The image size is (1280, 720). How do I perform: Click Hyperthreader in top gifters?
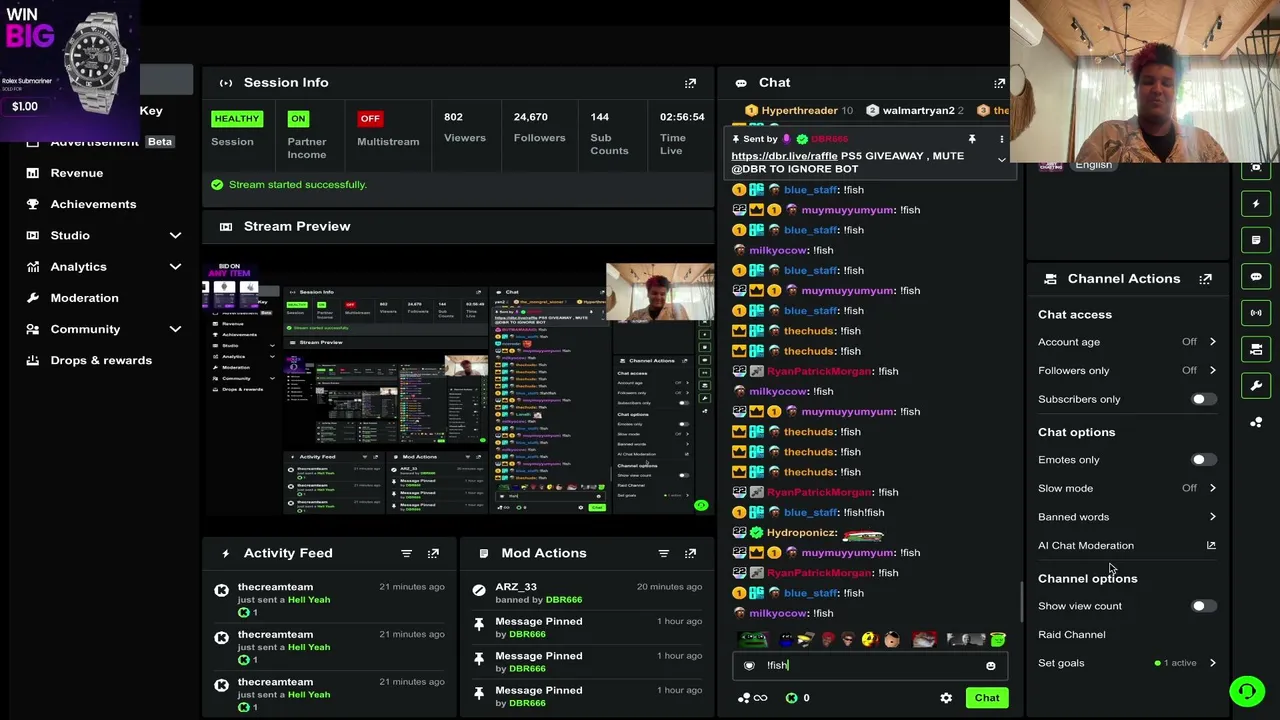tap(799, 110)
